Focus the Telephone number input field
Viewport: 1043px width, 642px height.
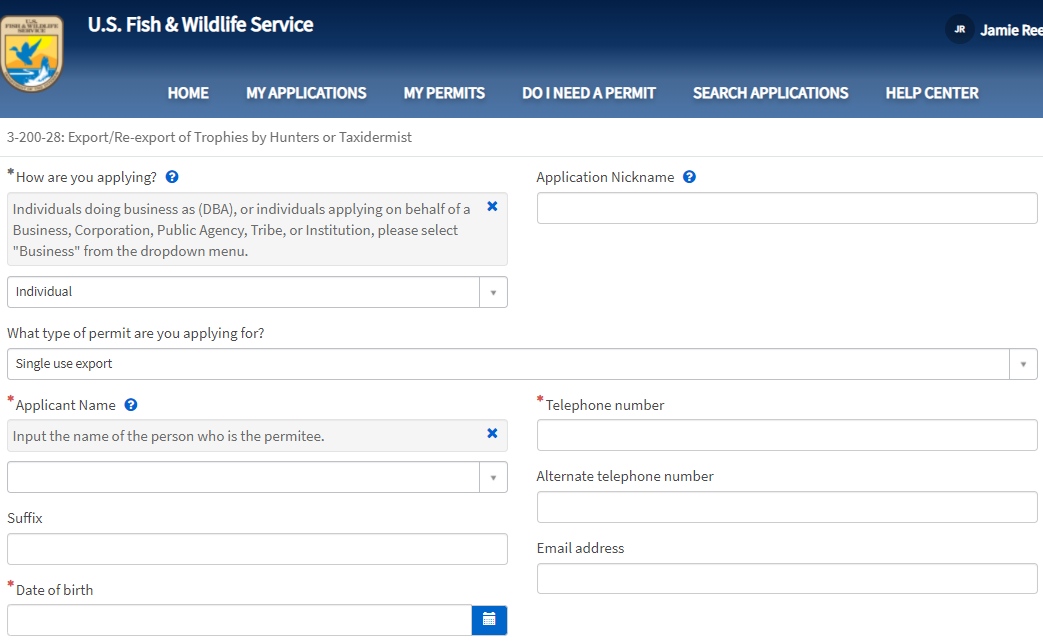(787, 435)
